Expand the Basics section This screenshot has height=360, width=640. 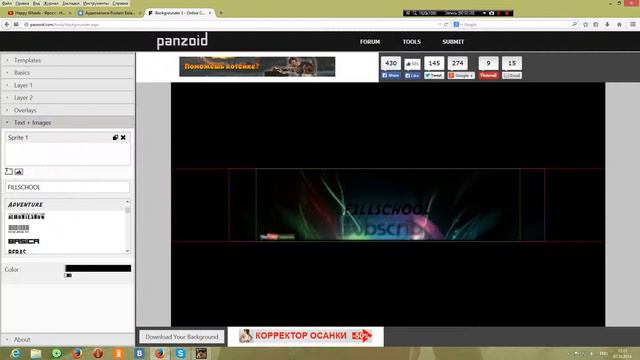68,73
